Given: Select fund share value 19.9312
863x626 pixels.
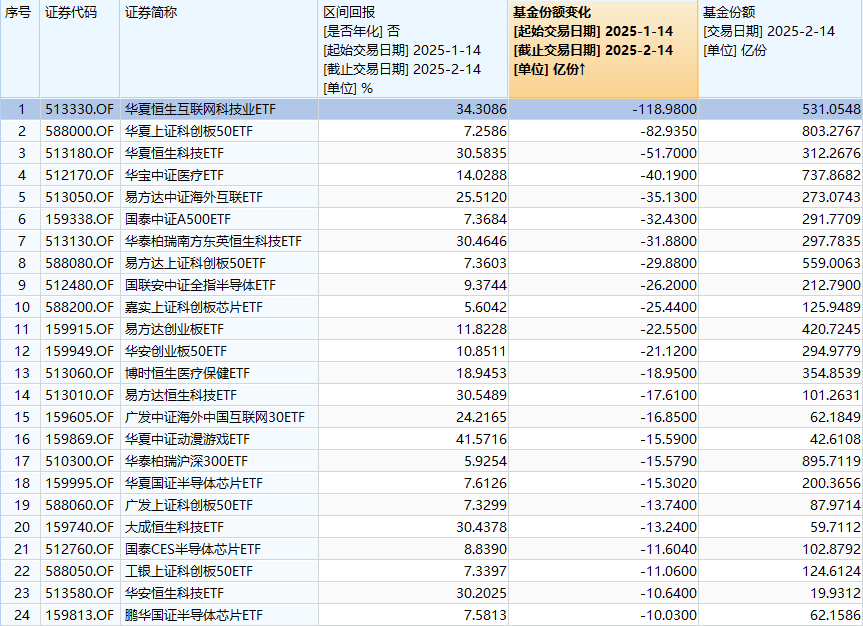Looking at the screenshot, I should [780, 594].
